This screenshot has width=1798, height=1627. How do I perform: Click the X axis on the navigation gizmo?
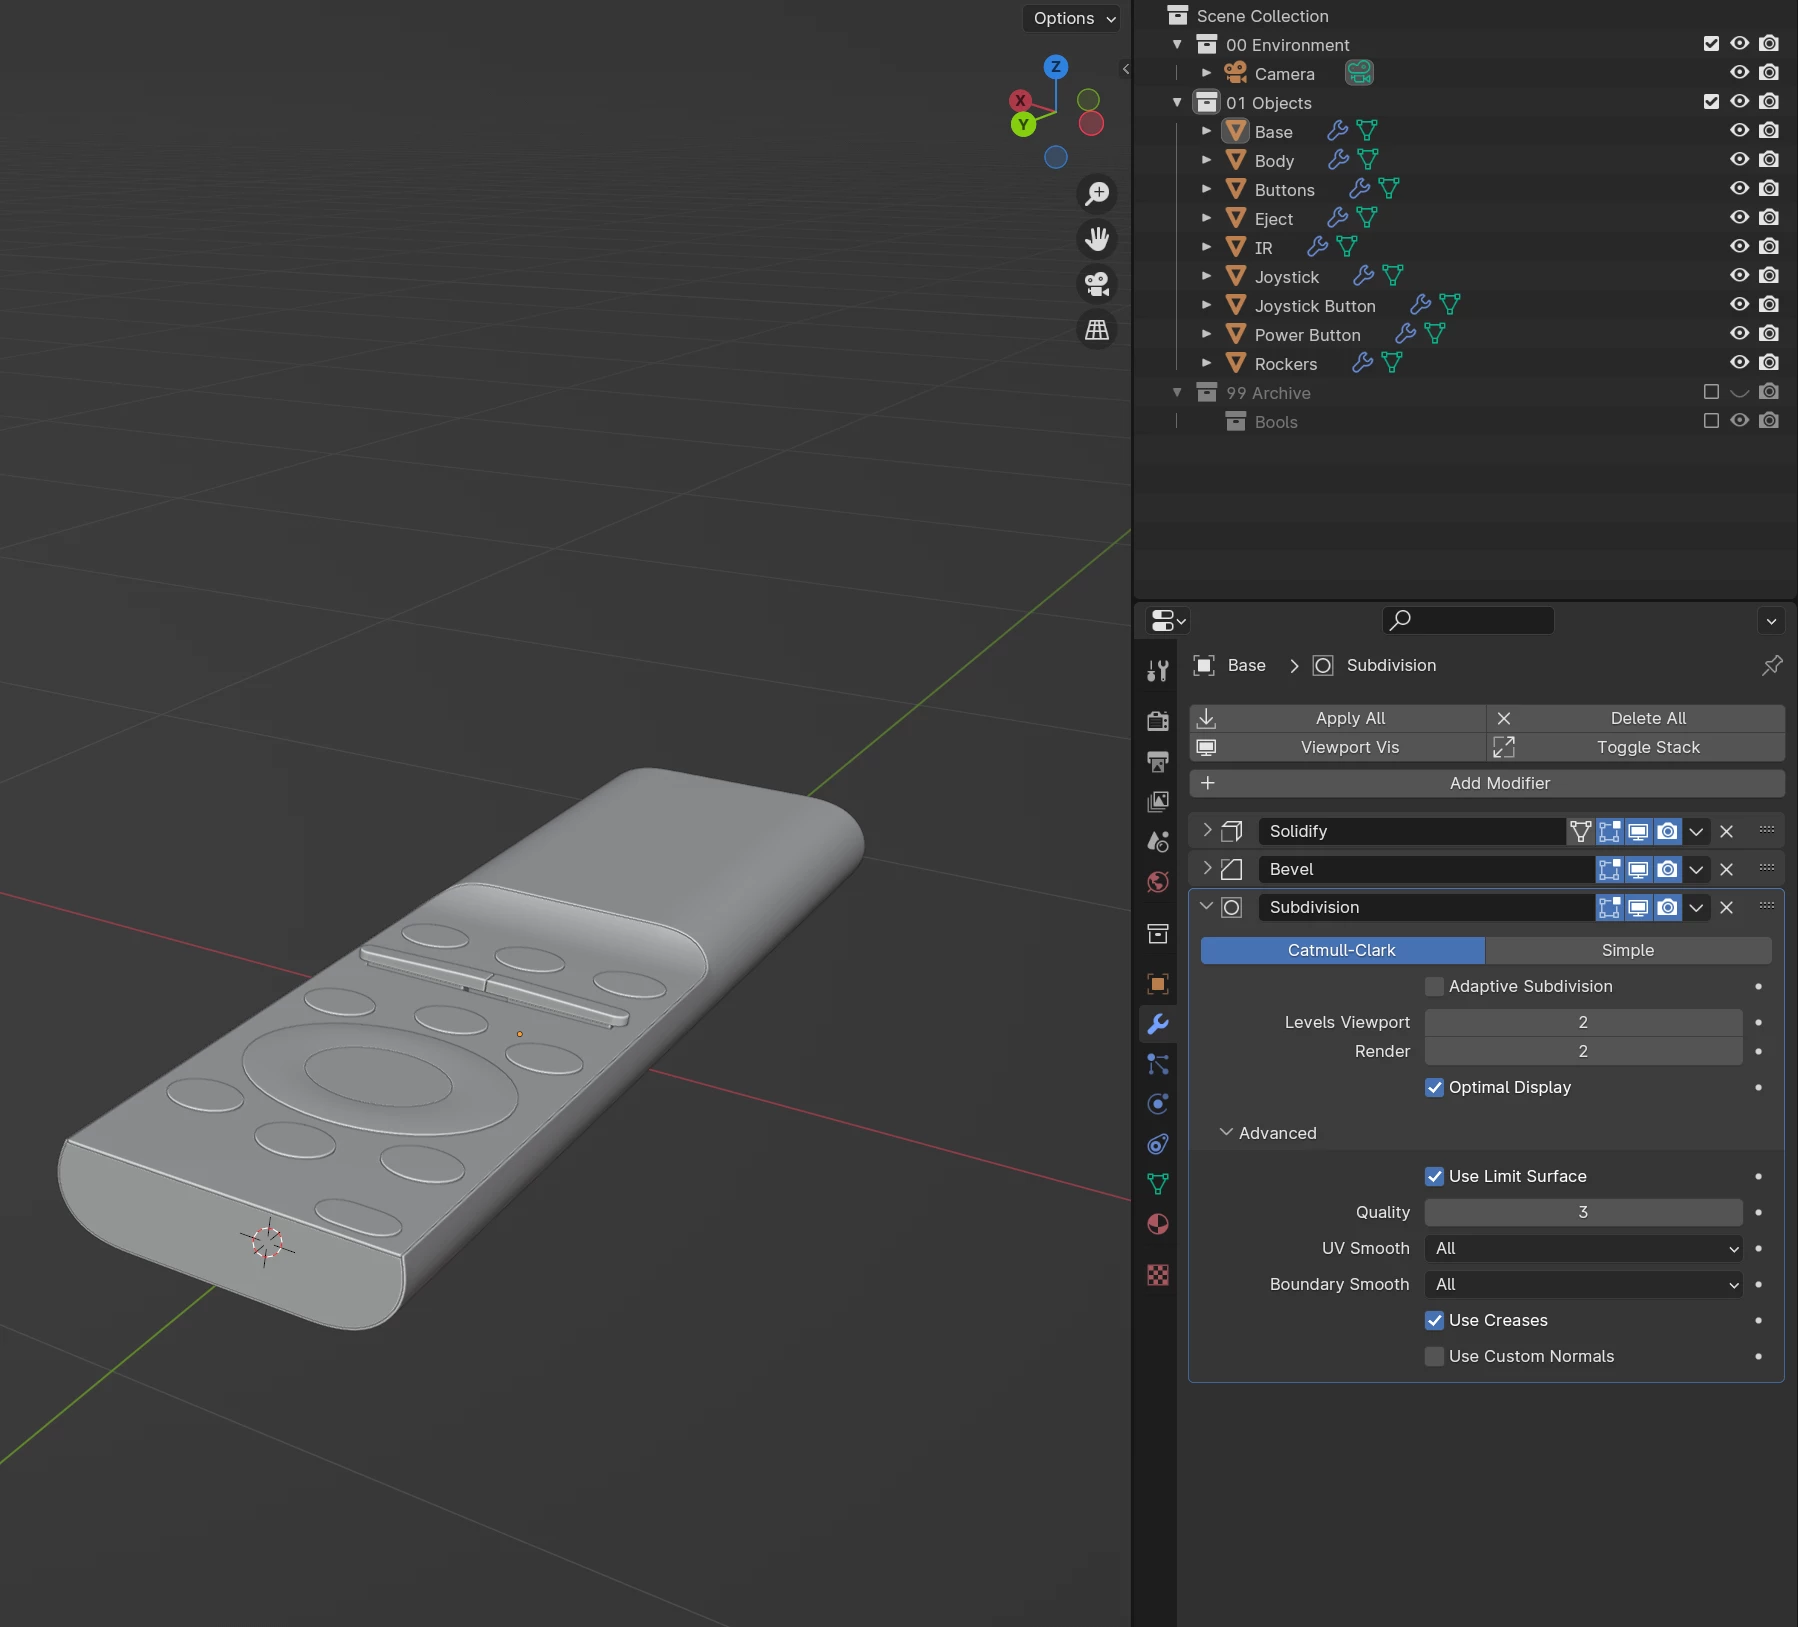1020,100
